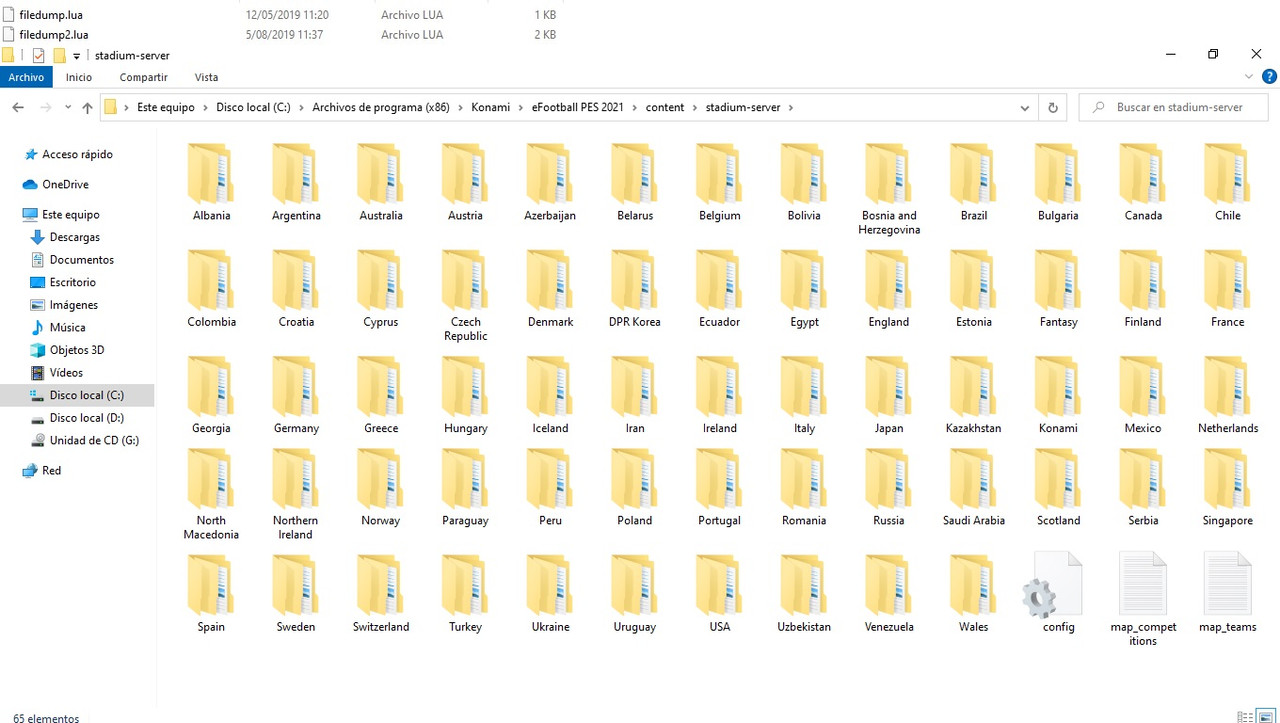Switch to the Vista tab
The image size is (1280, 723).
tap(206, 77)
